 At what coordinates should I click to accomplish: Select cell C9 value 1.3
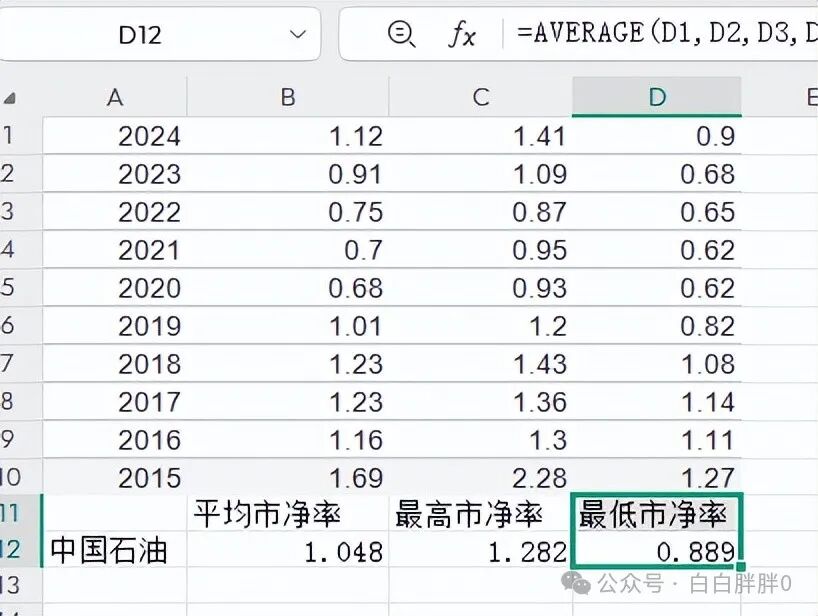click(x=480, y=440)
